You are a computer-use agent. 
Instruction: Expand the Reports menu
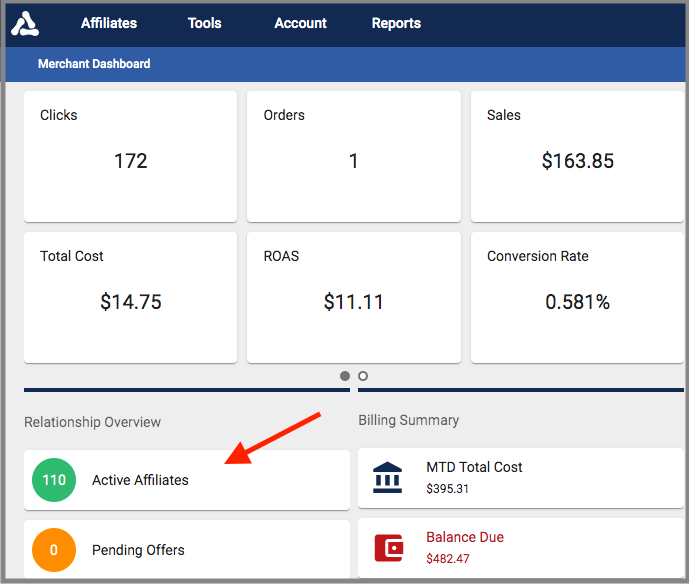pyautogui.click(x=396, y=23)
